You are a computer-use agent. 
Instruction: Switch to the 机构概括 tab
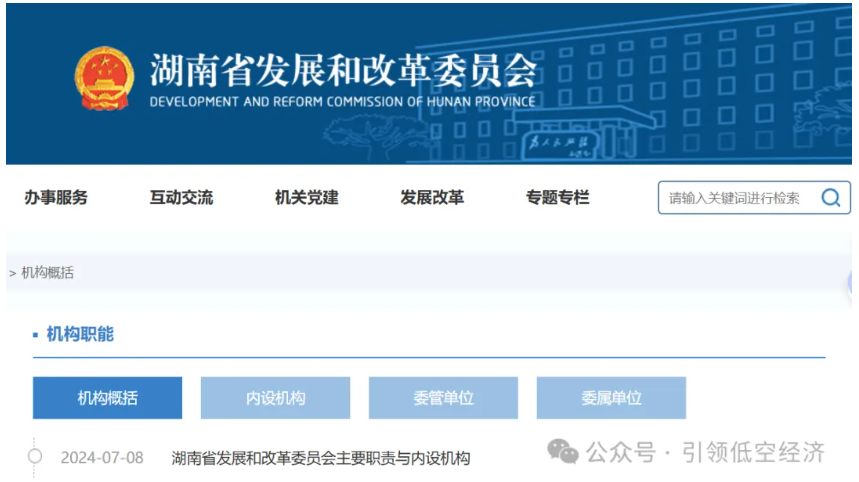pyautogui.click(x=107, y=398)
